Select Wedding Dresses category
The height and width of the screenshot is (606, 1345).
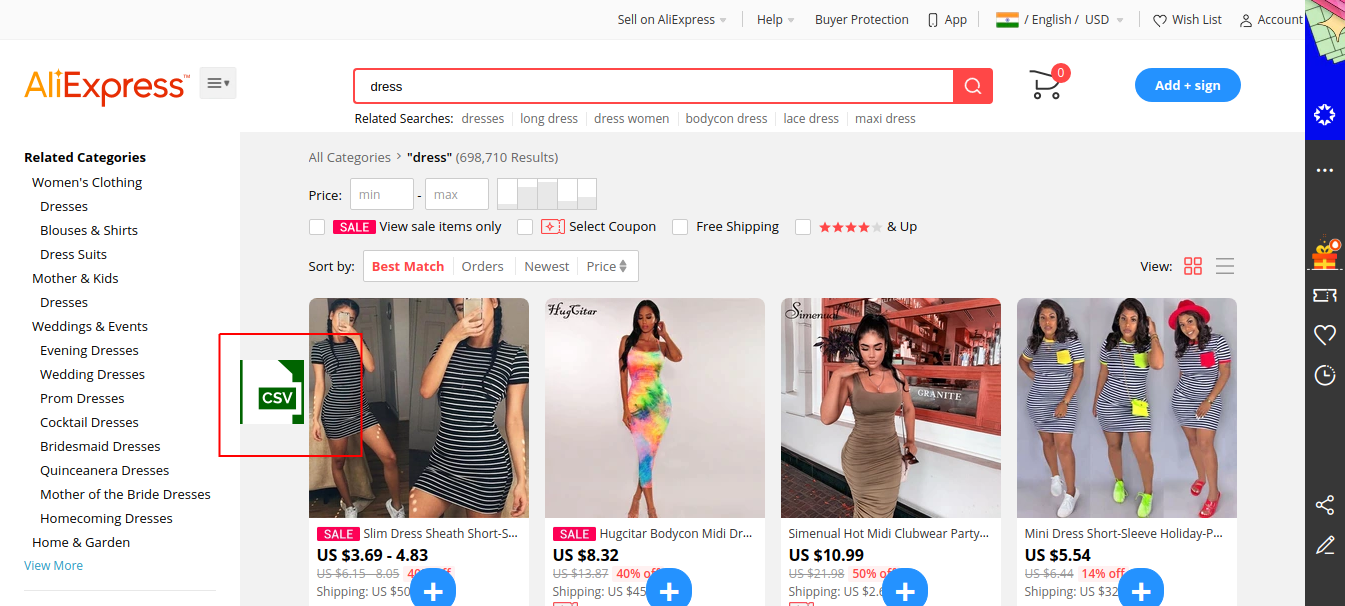click(92, 374)
